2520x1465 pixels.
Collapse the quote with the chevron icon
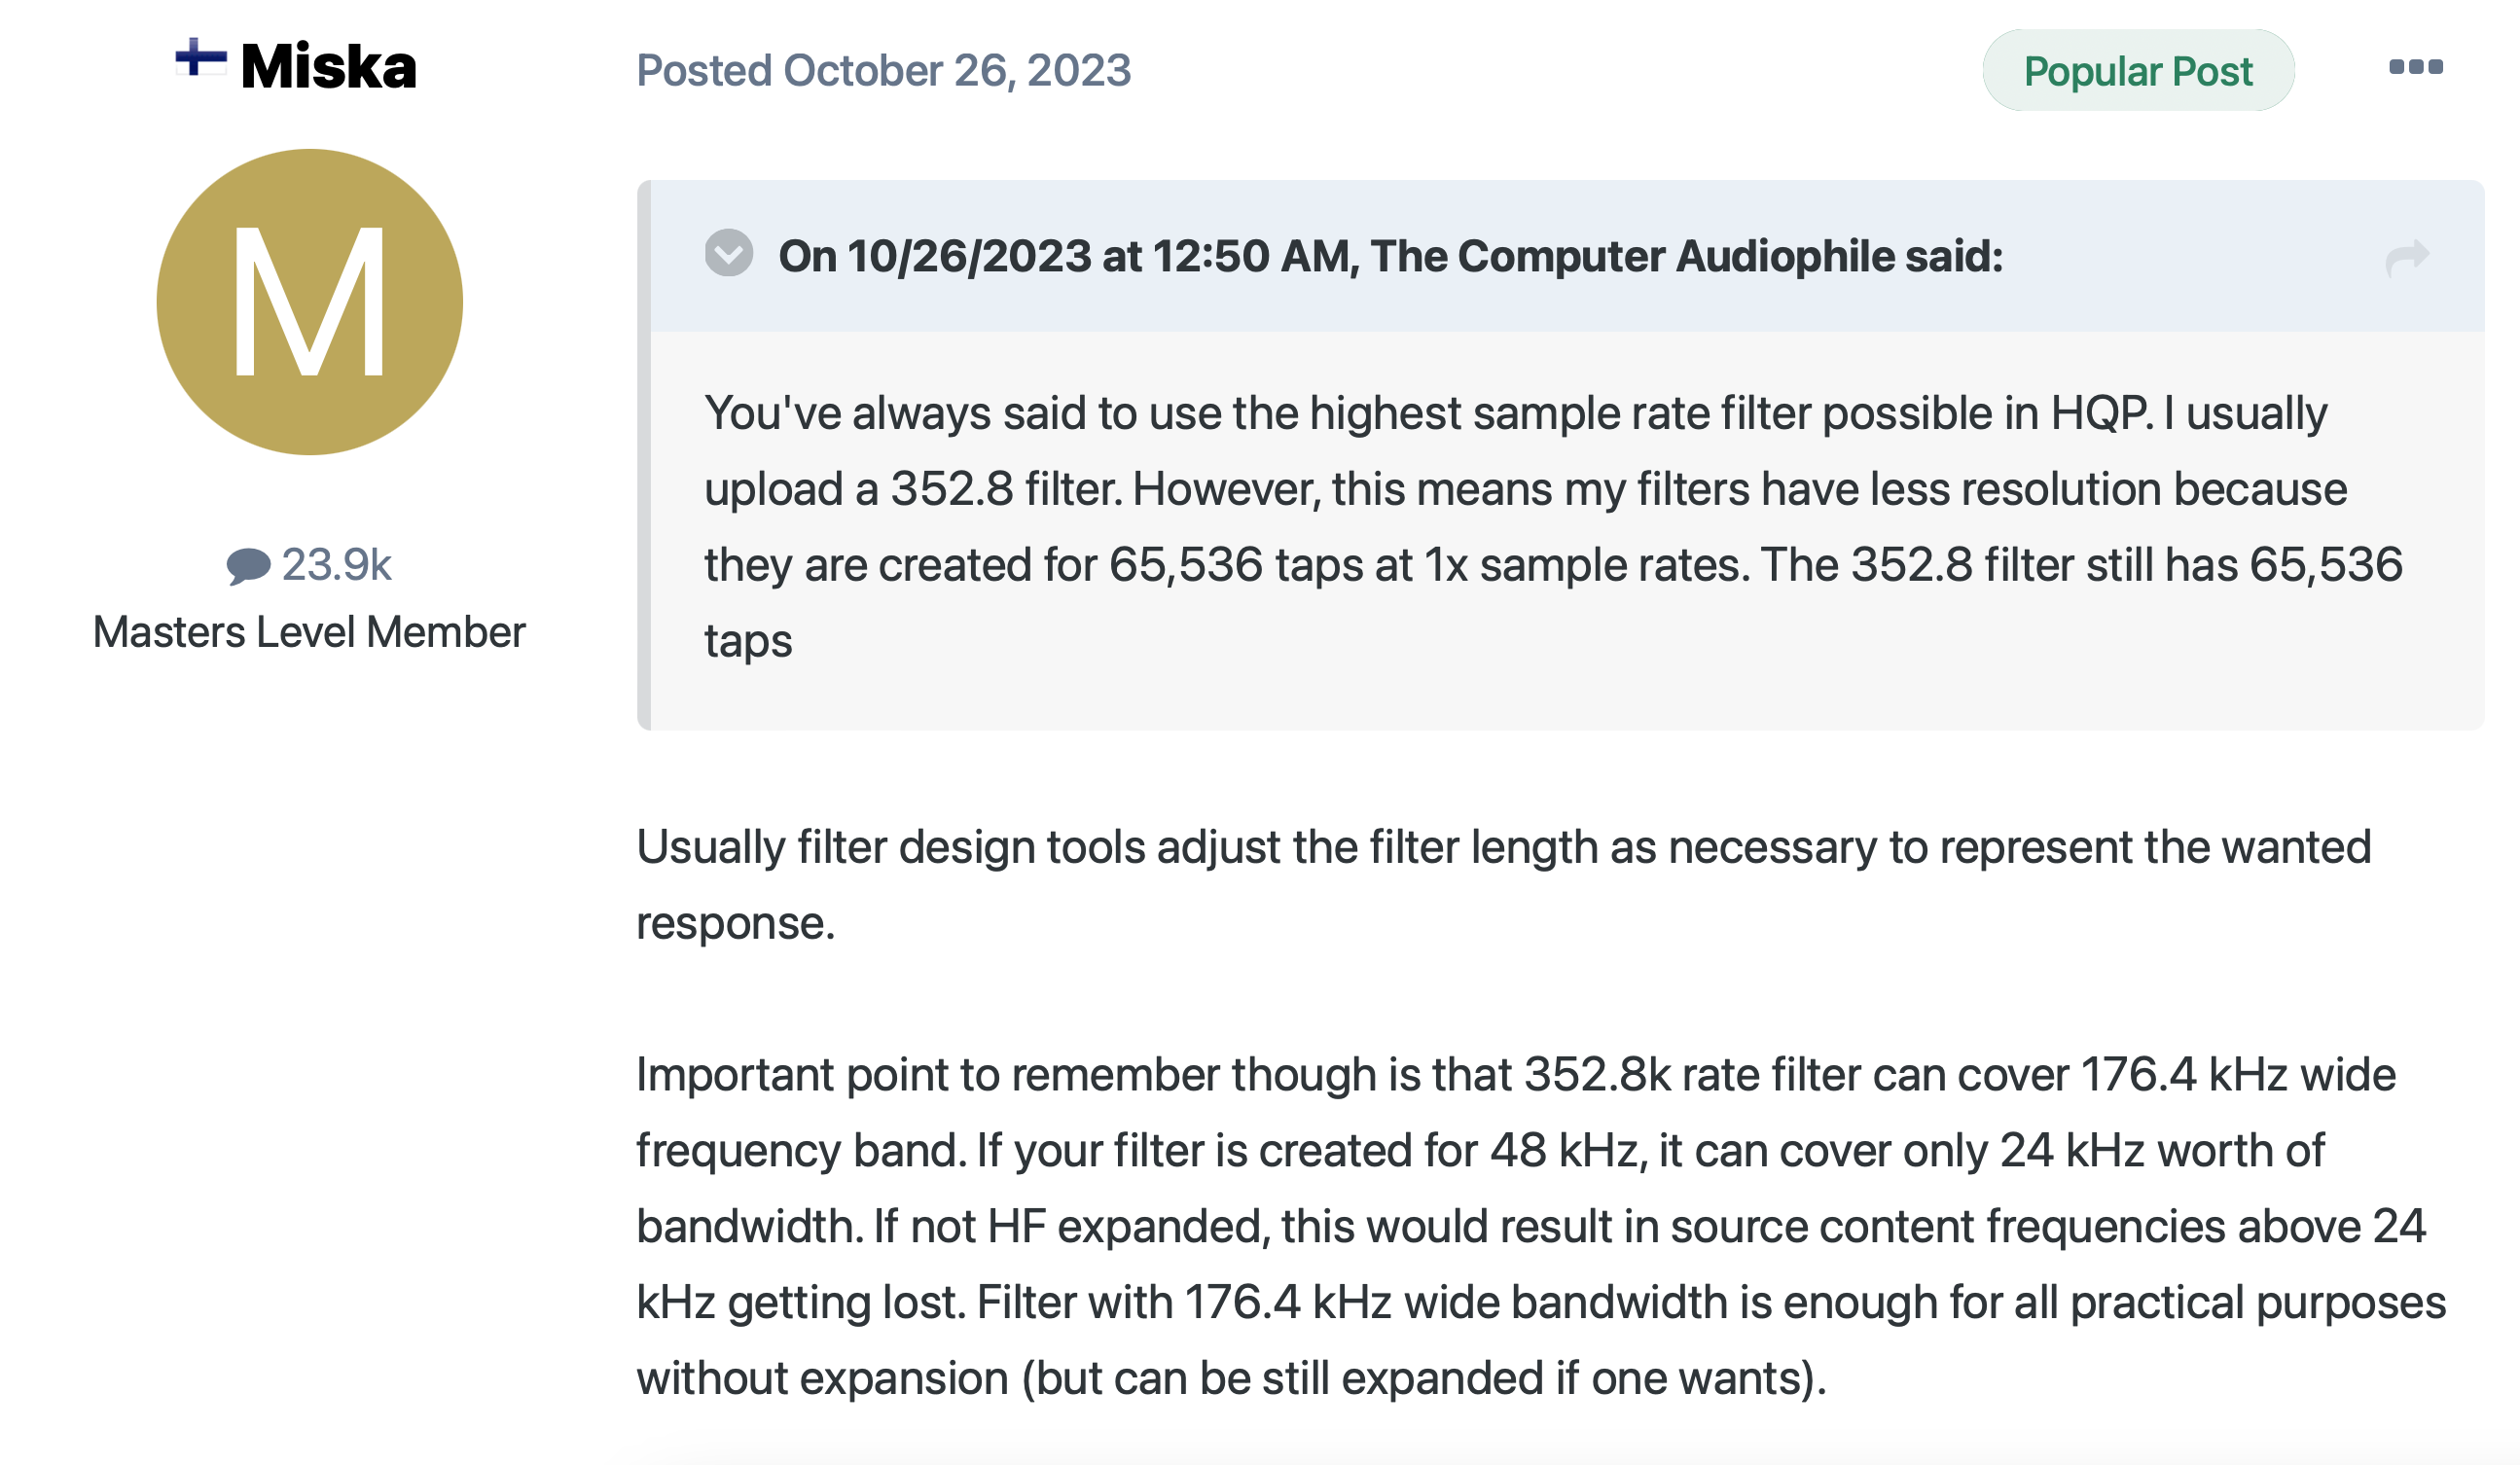(x=729, y=253)
